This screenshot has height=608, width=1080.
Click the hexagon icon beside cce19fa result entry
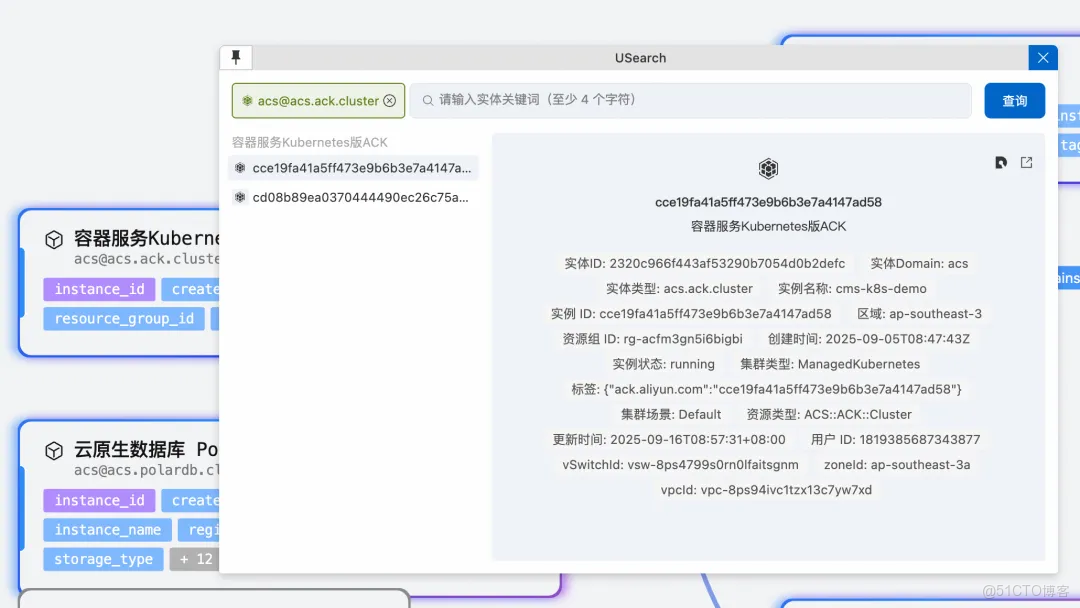point(239,167)
